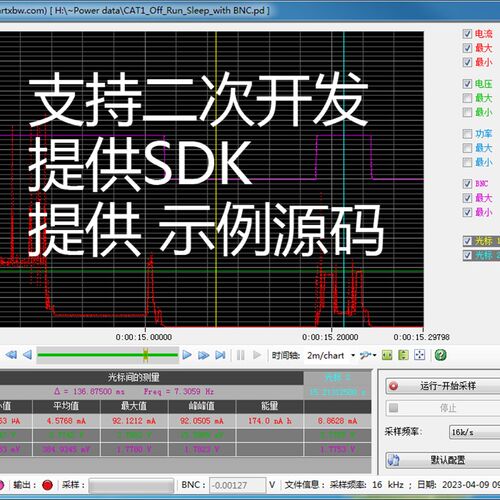Click the 0:00:15.29798 time axis label

[x=421, y=337]
